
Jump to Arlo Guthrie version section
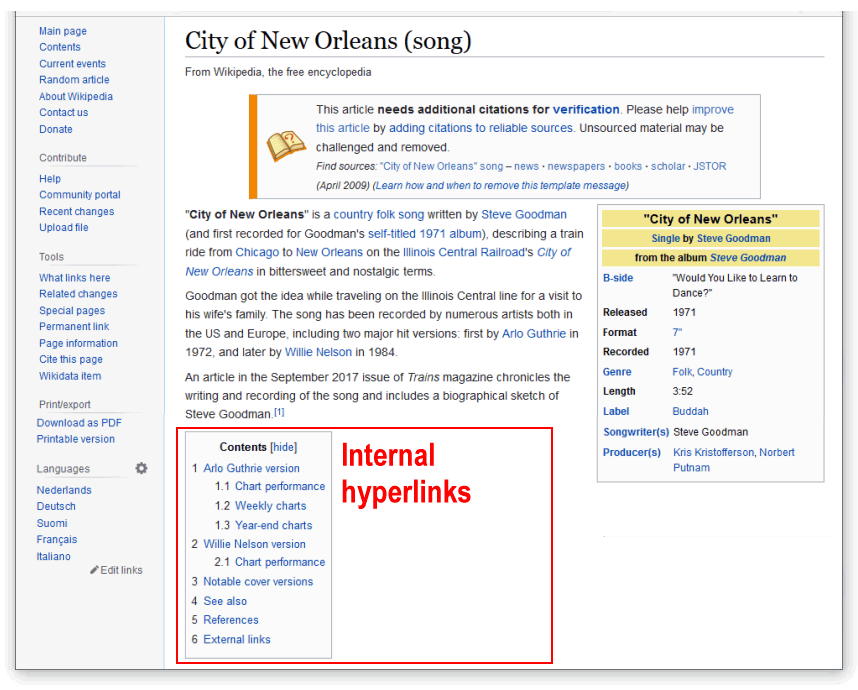pos(251,468)
